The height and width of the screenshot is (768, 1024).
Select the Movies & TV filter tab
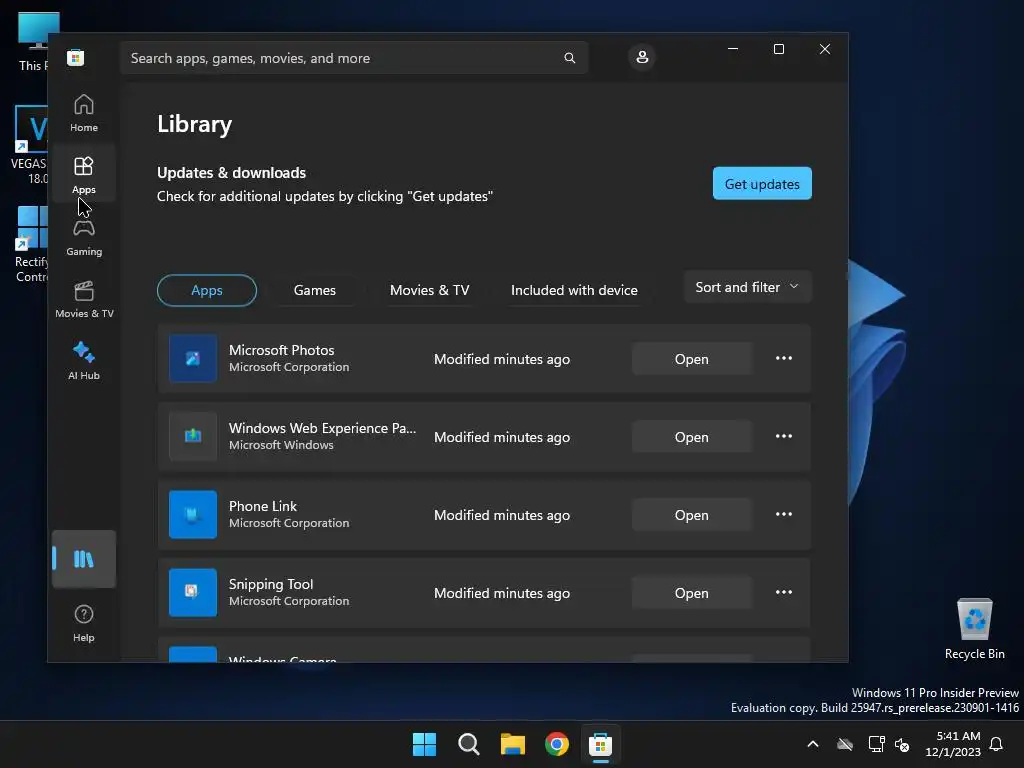[x=430, y=290]
